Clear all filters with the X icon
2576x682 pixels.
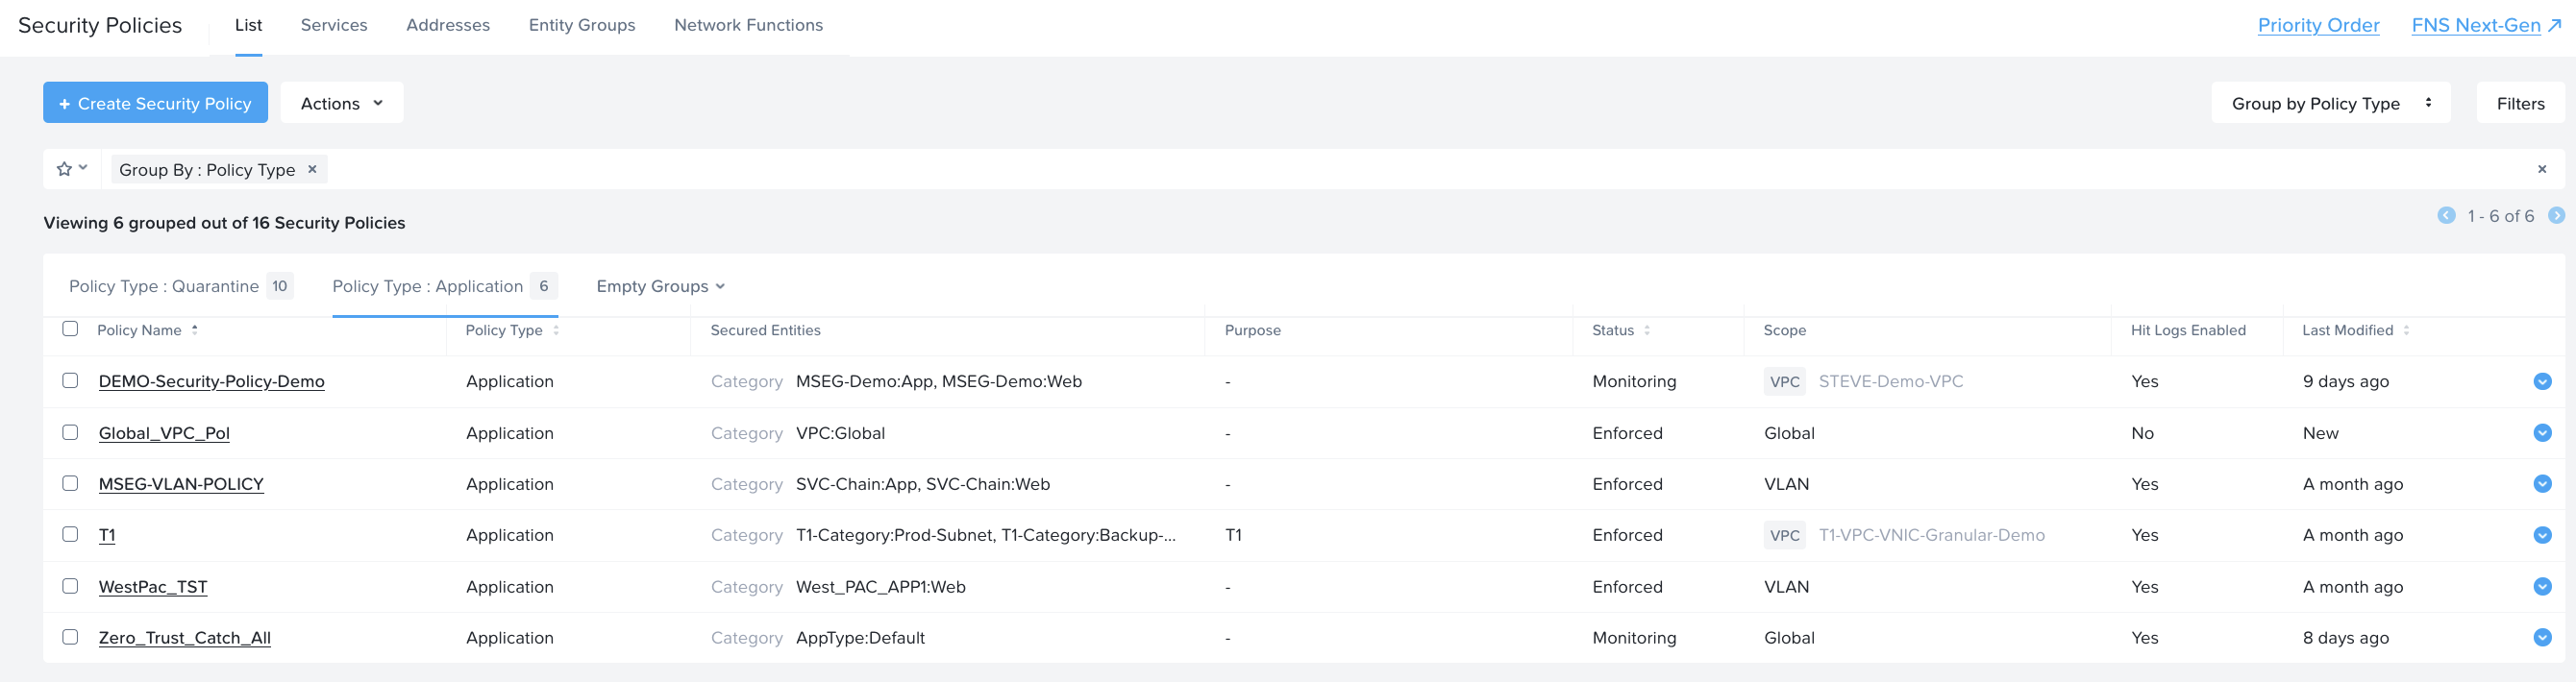pos(2541,169)
